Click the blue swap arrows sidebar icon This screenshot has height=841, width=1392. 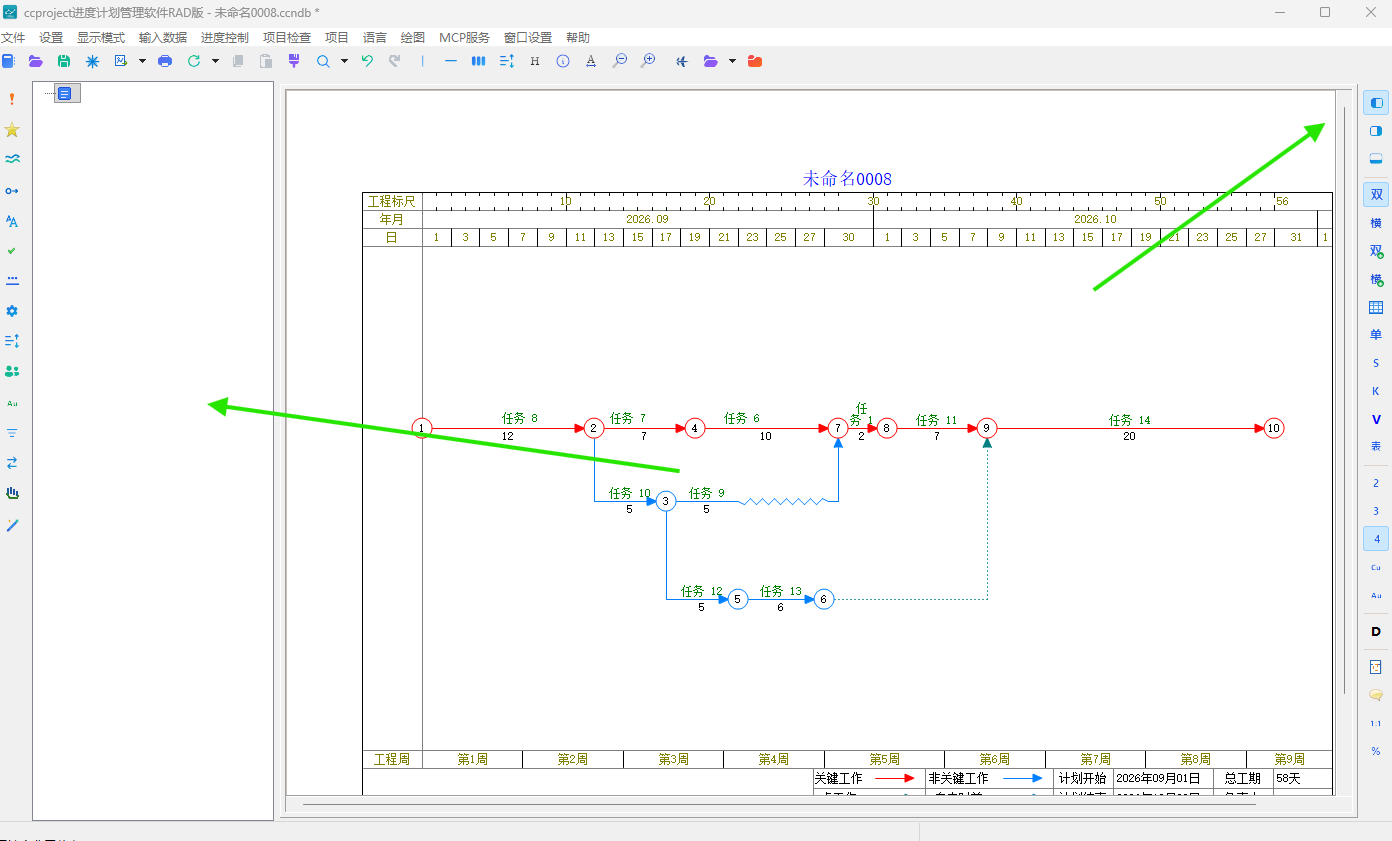click(12, 463)
